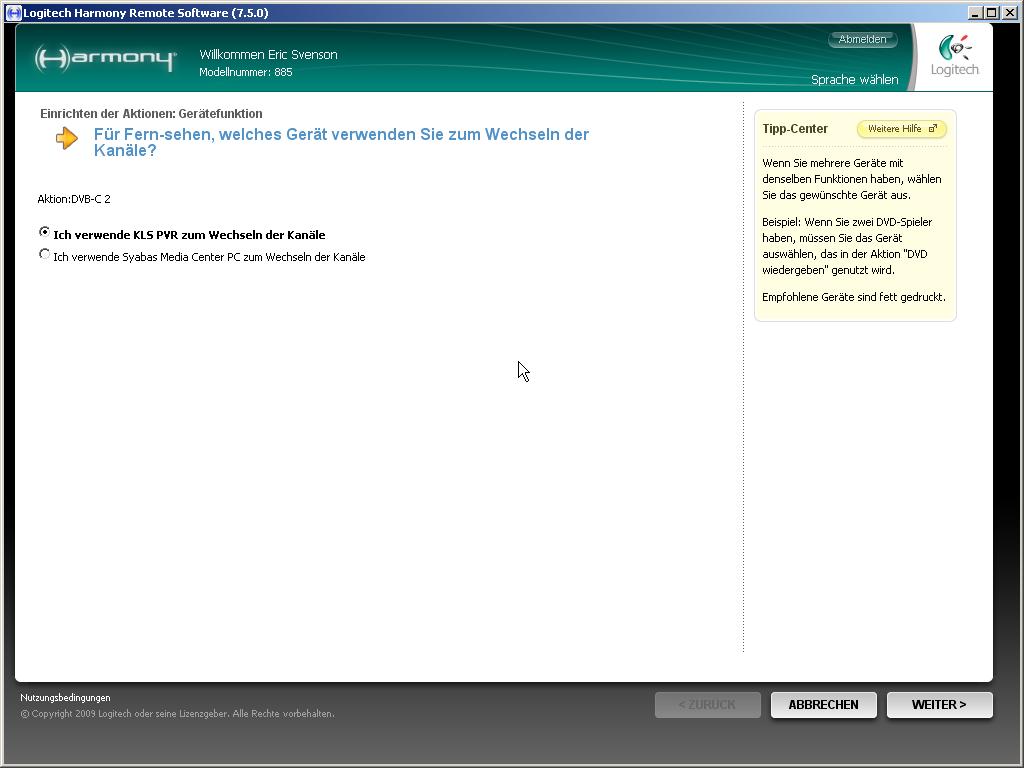Click the 'Empfohlene Geräte sind fett gedruckt' tip

[854, 297]
